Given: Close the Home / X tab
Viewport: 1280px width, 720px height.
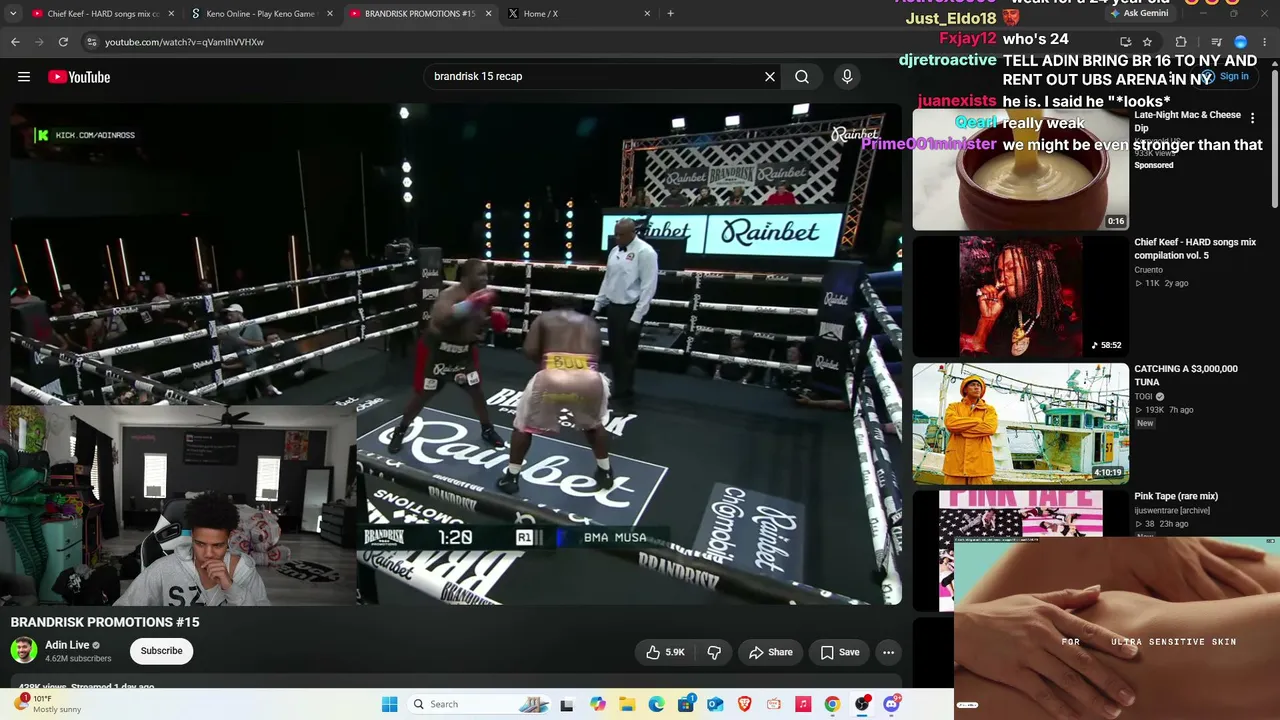Looking at the screenshot, I should pos(647,14).
